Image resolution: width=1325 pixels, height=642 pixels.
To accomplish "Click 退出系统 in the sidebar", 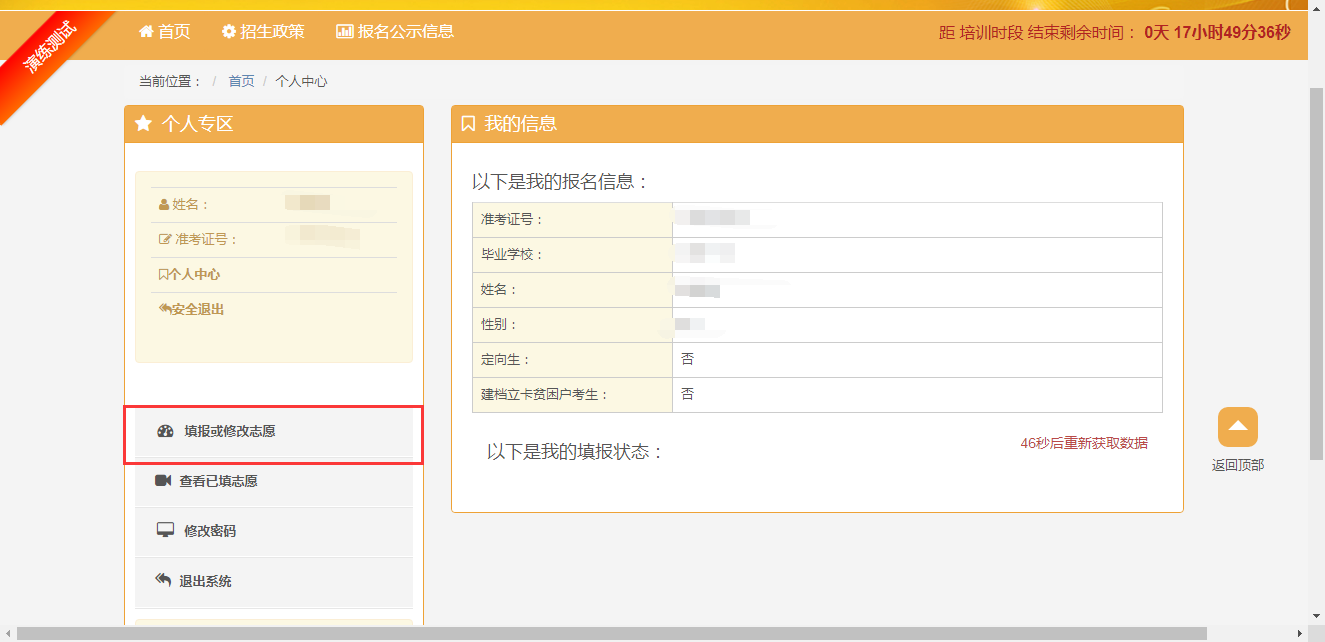I will click(x=205, y=581).
